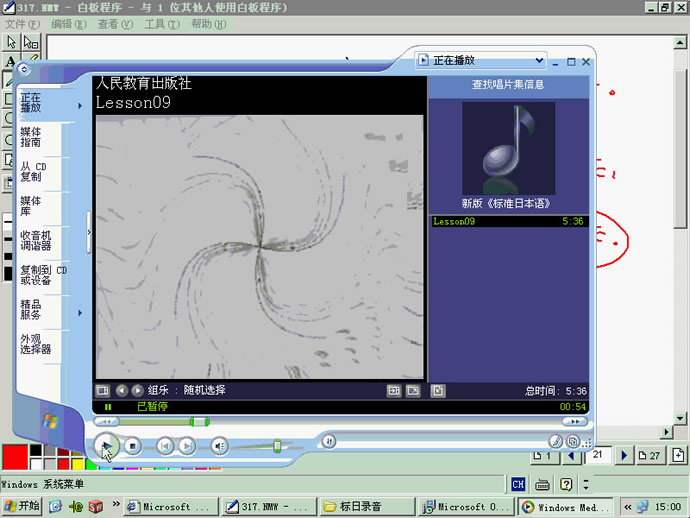Click the Play button in Media Player
Screen dimensions: 690x518
click(x=106, y=446)
